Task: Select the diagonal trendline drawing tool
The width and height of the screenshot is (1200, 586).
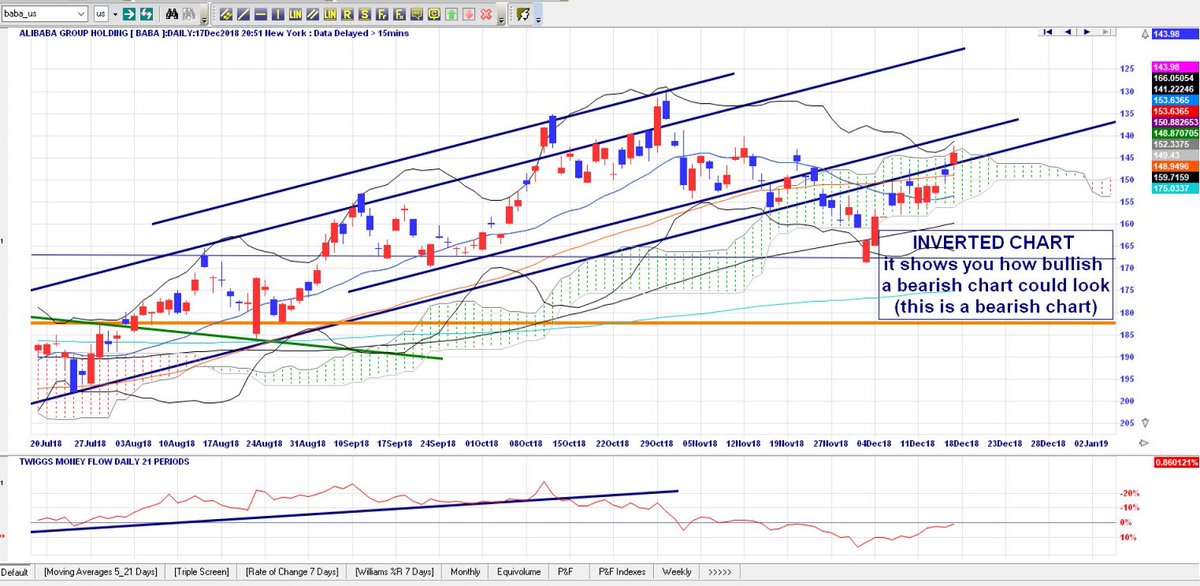Action: coord(243,15)
